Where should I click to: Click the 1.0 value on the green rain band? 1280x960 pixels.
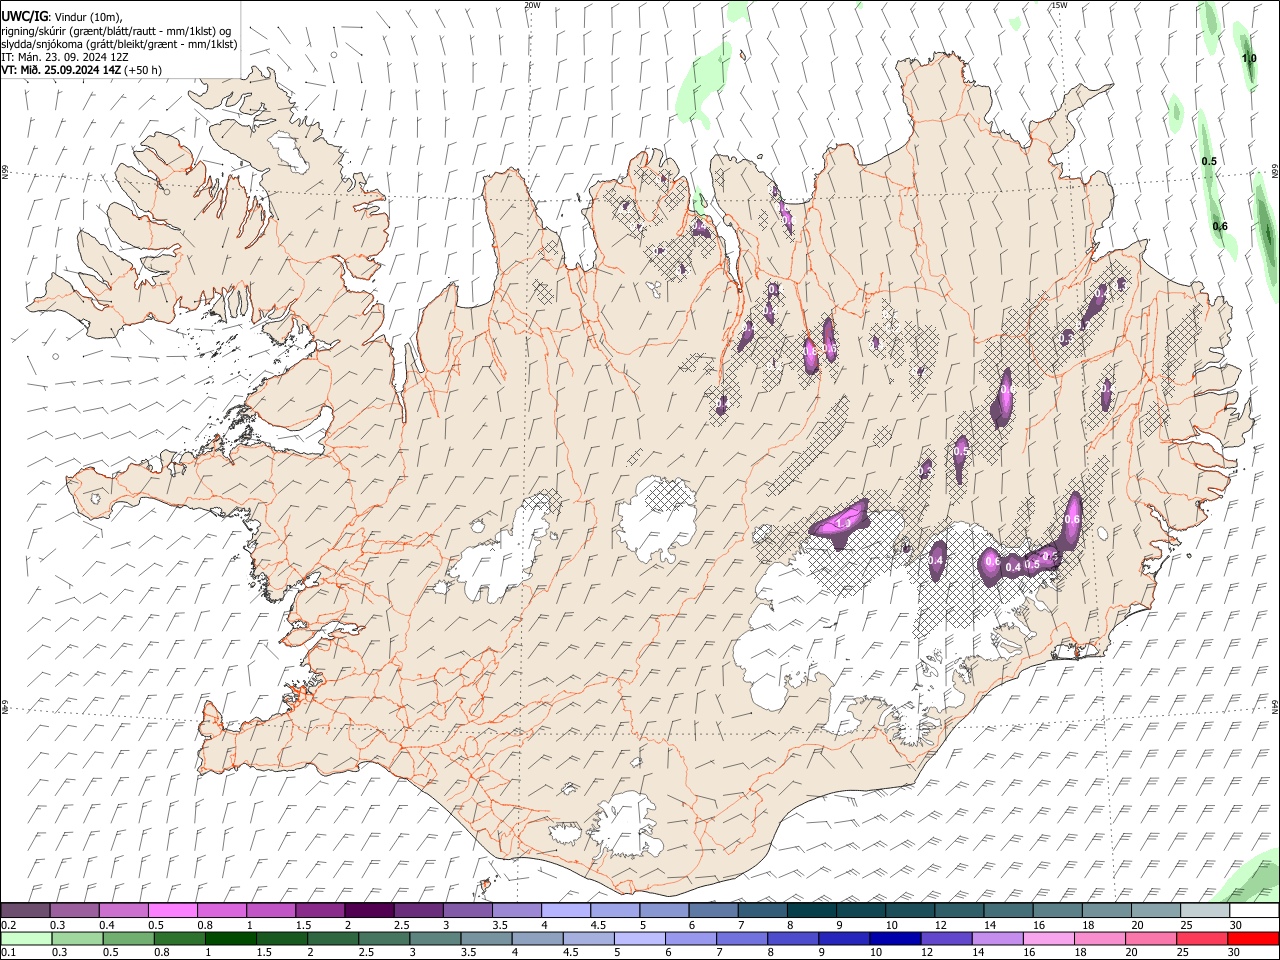(x=1249, y=59)
